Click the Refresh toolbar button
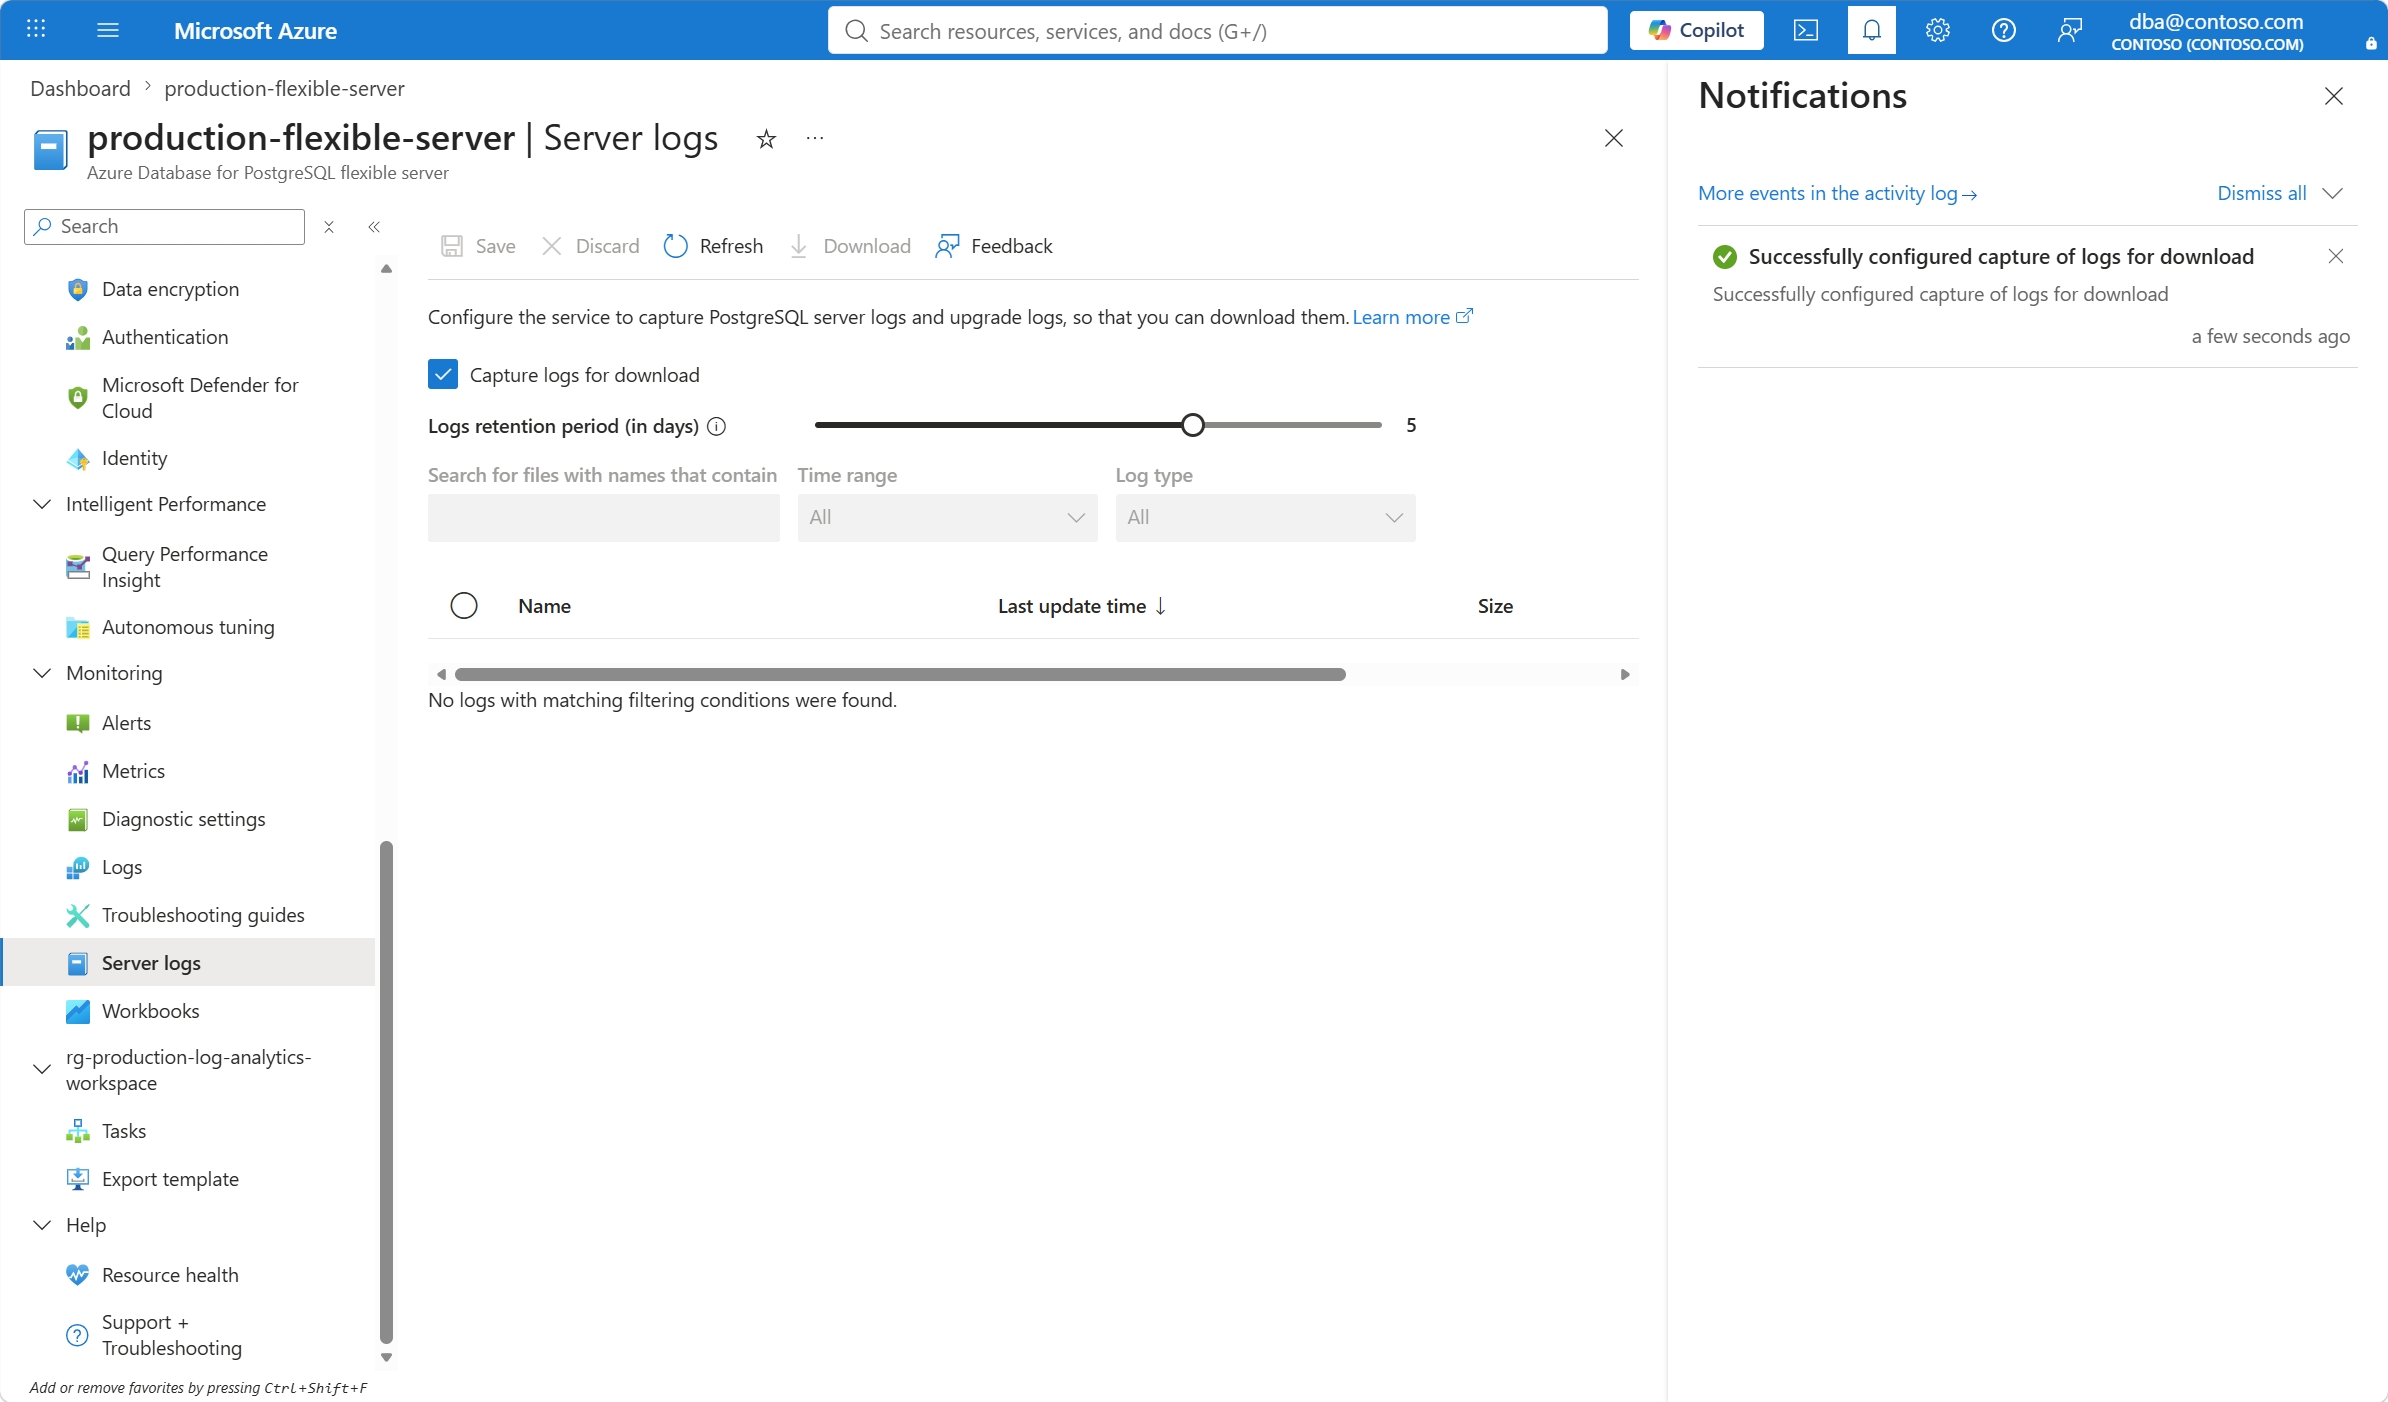The width and height of the screenshot is (2388, 1402). (713, 246)
